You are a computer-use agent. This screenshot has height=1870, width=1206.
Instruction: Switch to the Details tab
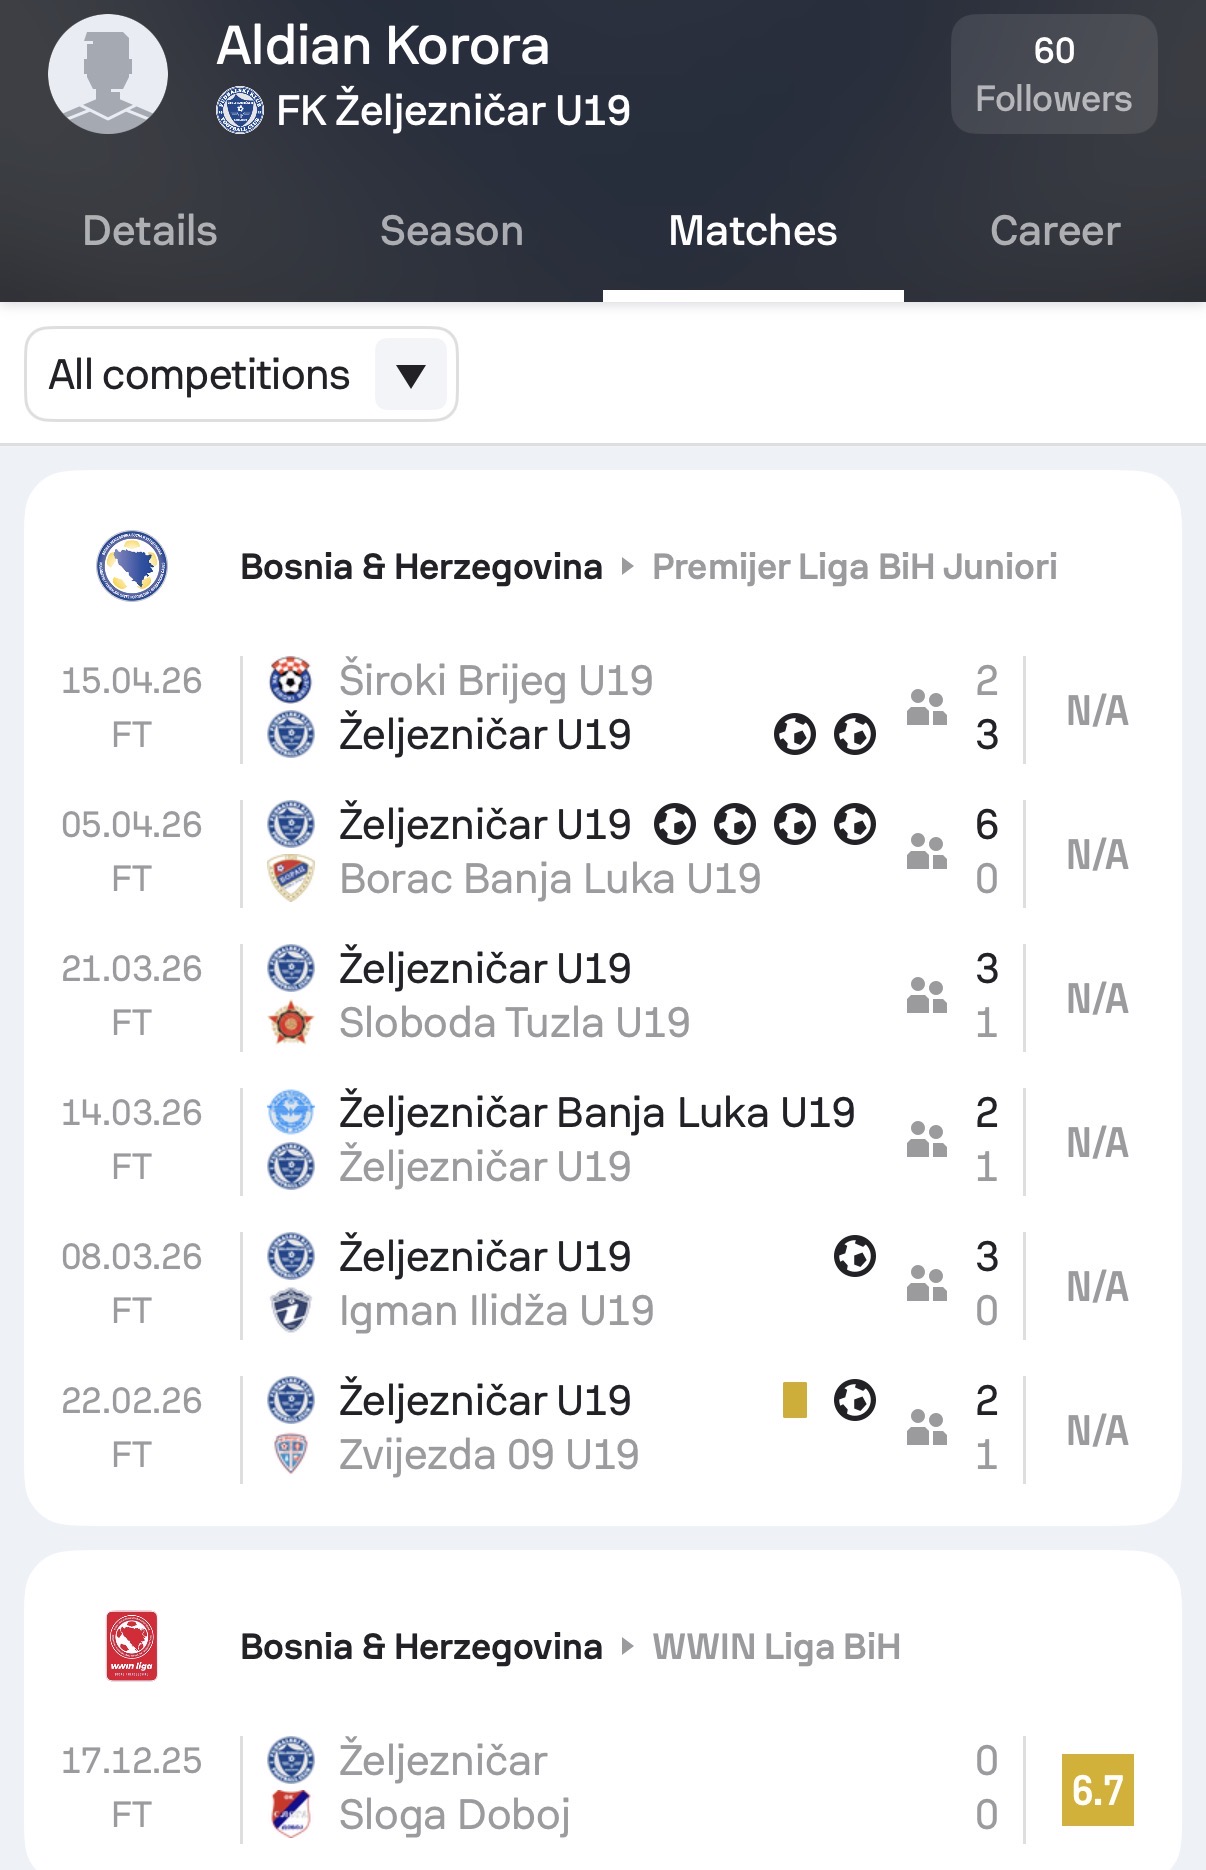coord(150,231)
